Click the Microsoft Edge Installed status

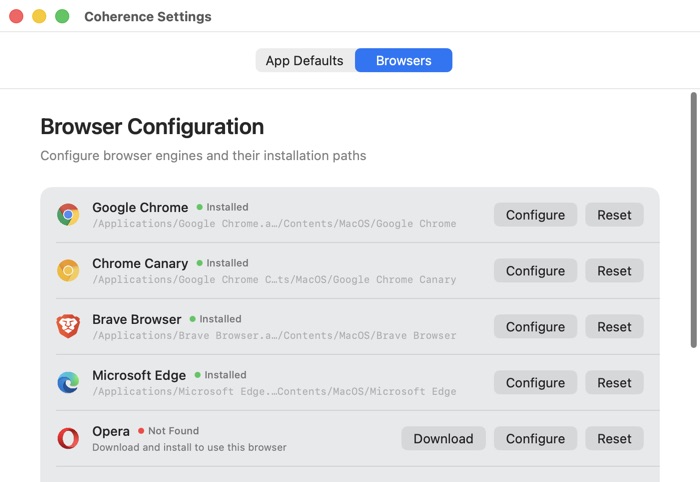[x=221, y=374]
